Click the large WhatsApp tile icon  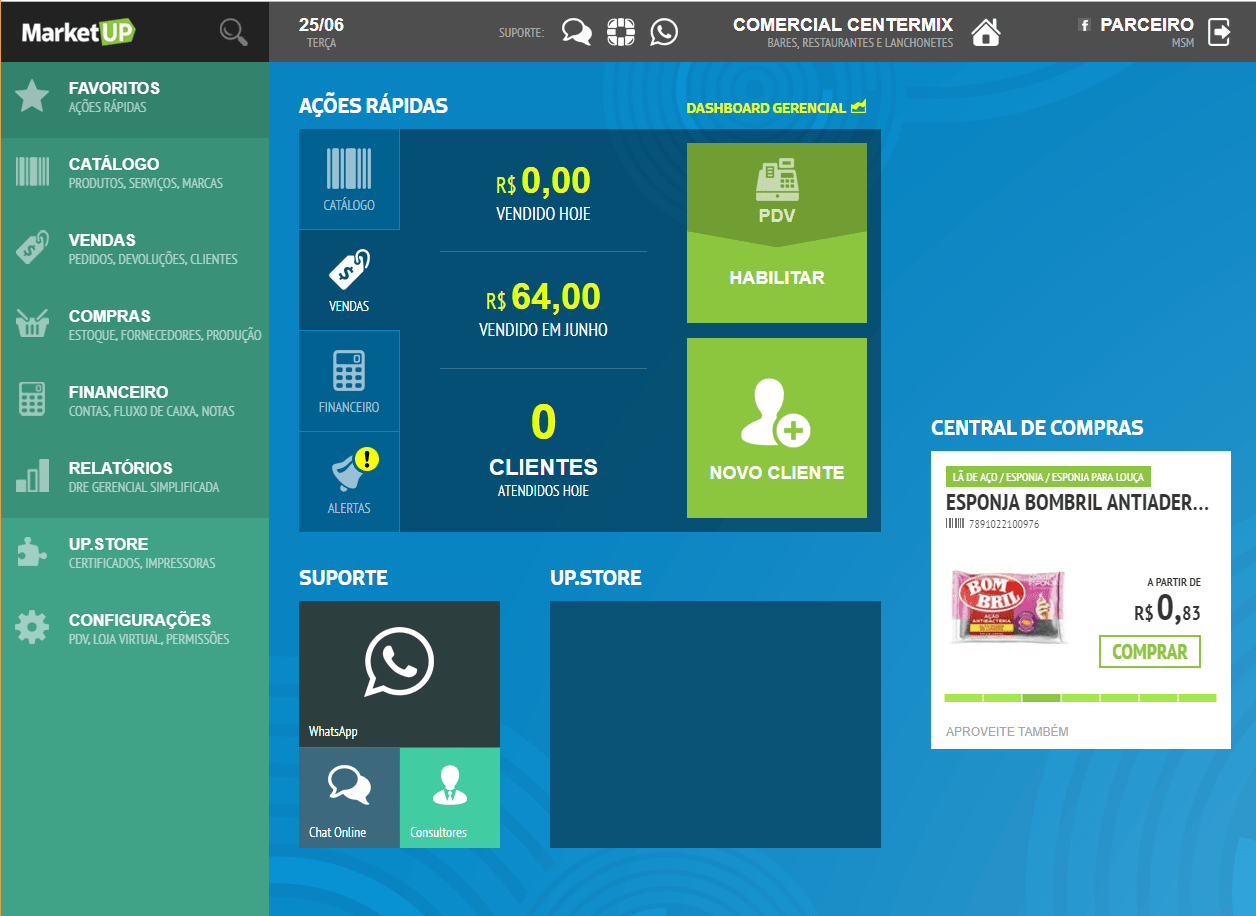pyautogui.click(x=399, y=661)
